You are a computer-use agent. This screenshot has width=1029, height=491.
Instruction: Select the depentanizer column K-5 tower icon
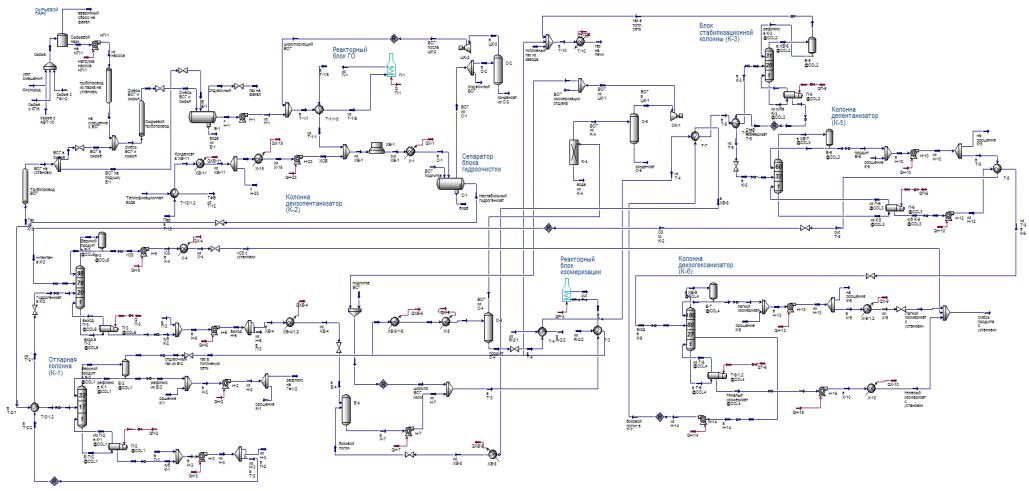click(x=778, y=176)
